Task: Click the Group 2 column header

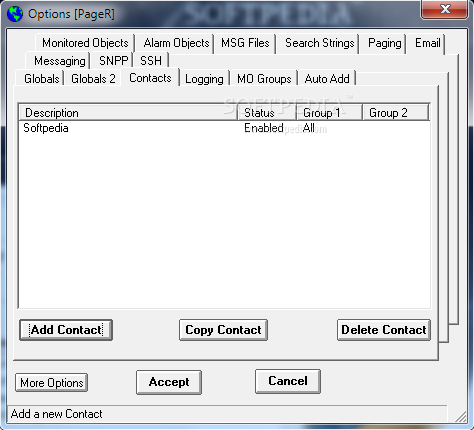Action: (395, 113)
